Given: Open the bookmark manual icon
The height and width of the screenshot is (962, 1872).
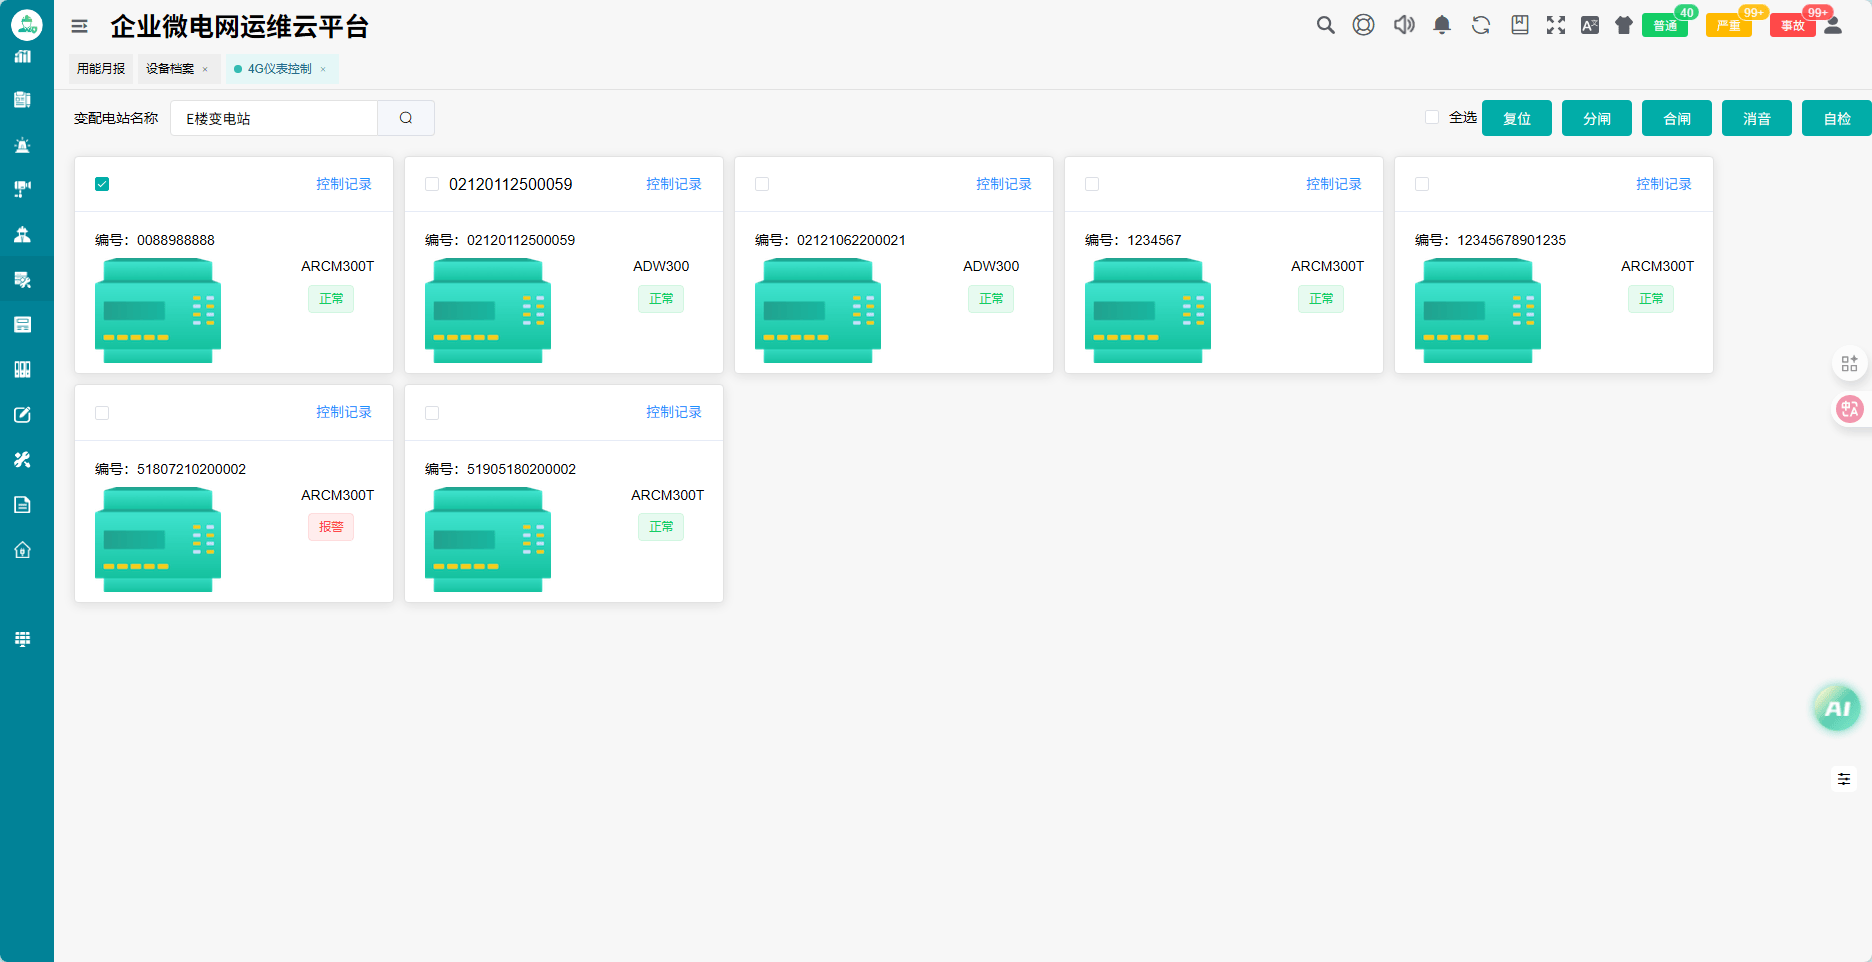Looking at the screenshot, I should click(x=1520, y=25).
